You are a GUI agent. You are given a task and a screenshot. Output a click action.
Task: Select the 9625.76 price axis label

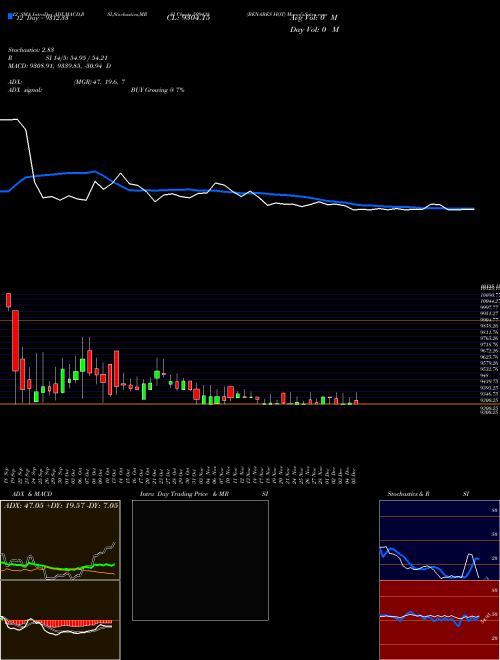coord(490,357)
